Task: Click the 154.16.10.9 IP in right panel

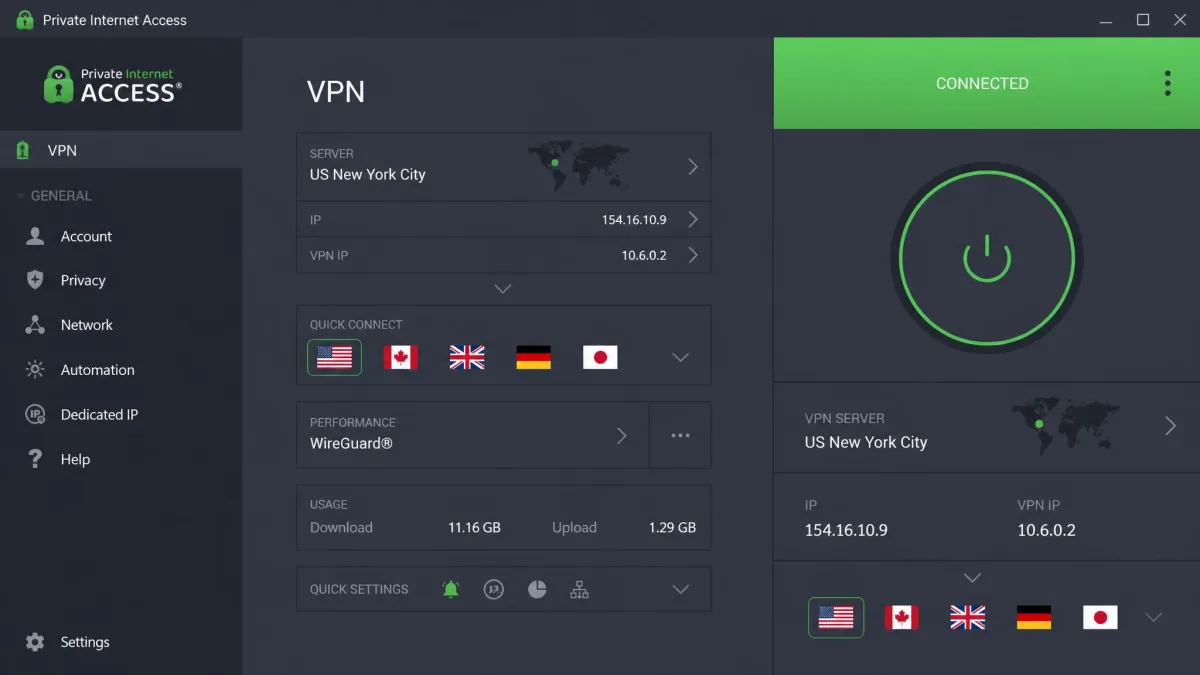Action: point(846,530)
